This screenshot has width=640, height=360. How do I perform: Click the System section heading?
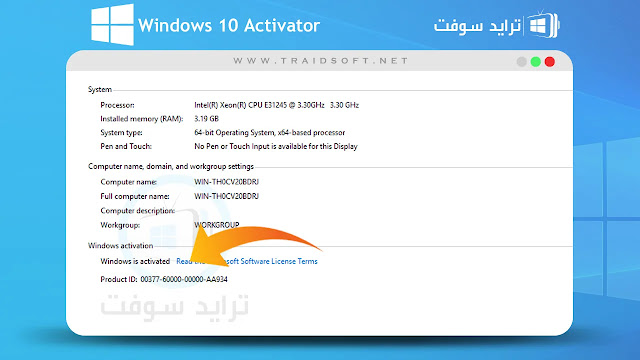click(100, 89)
